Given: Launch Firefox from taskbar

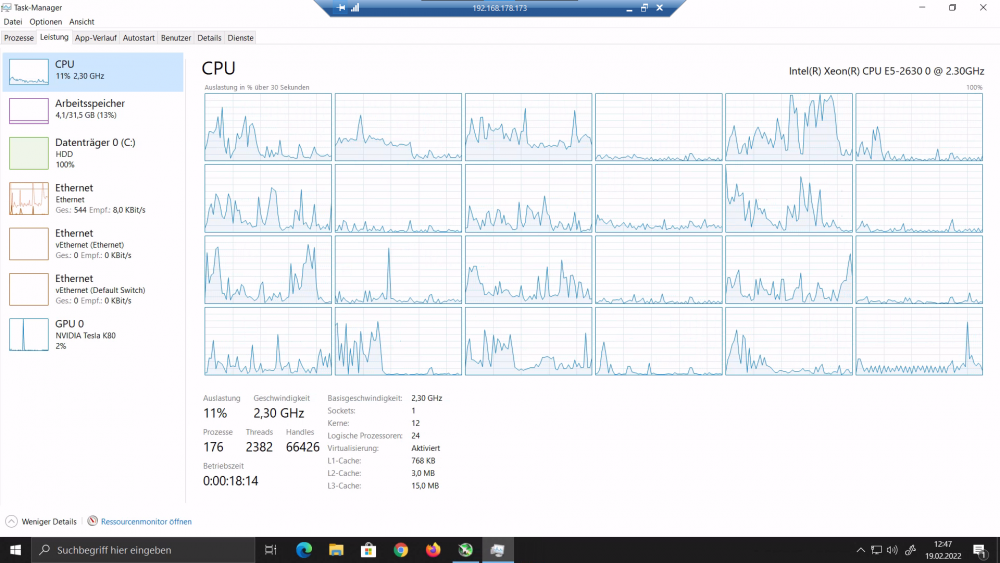Looking at the screenshot, I should tap(433, 550).
